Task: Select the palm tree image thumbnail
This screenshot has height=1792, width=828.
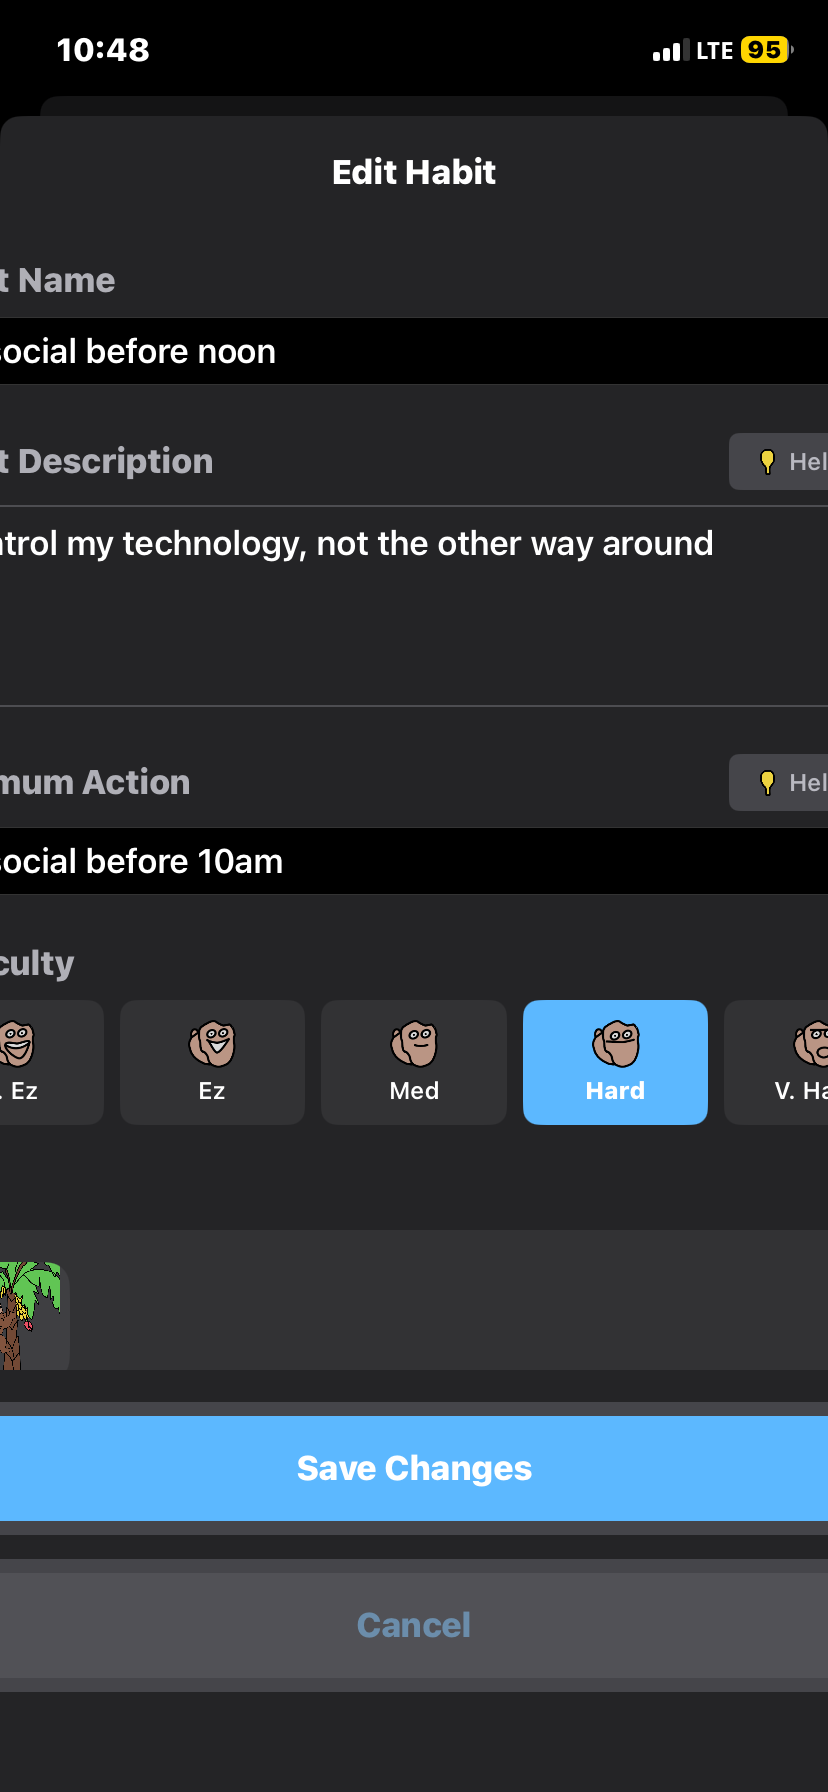Action: tap(32, 1316)
